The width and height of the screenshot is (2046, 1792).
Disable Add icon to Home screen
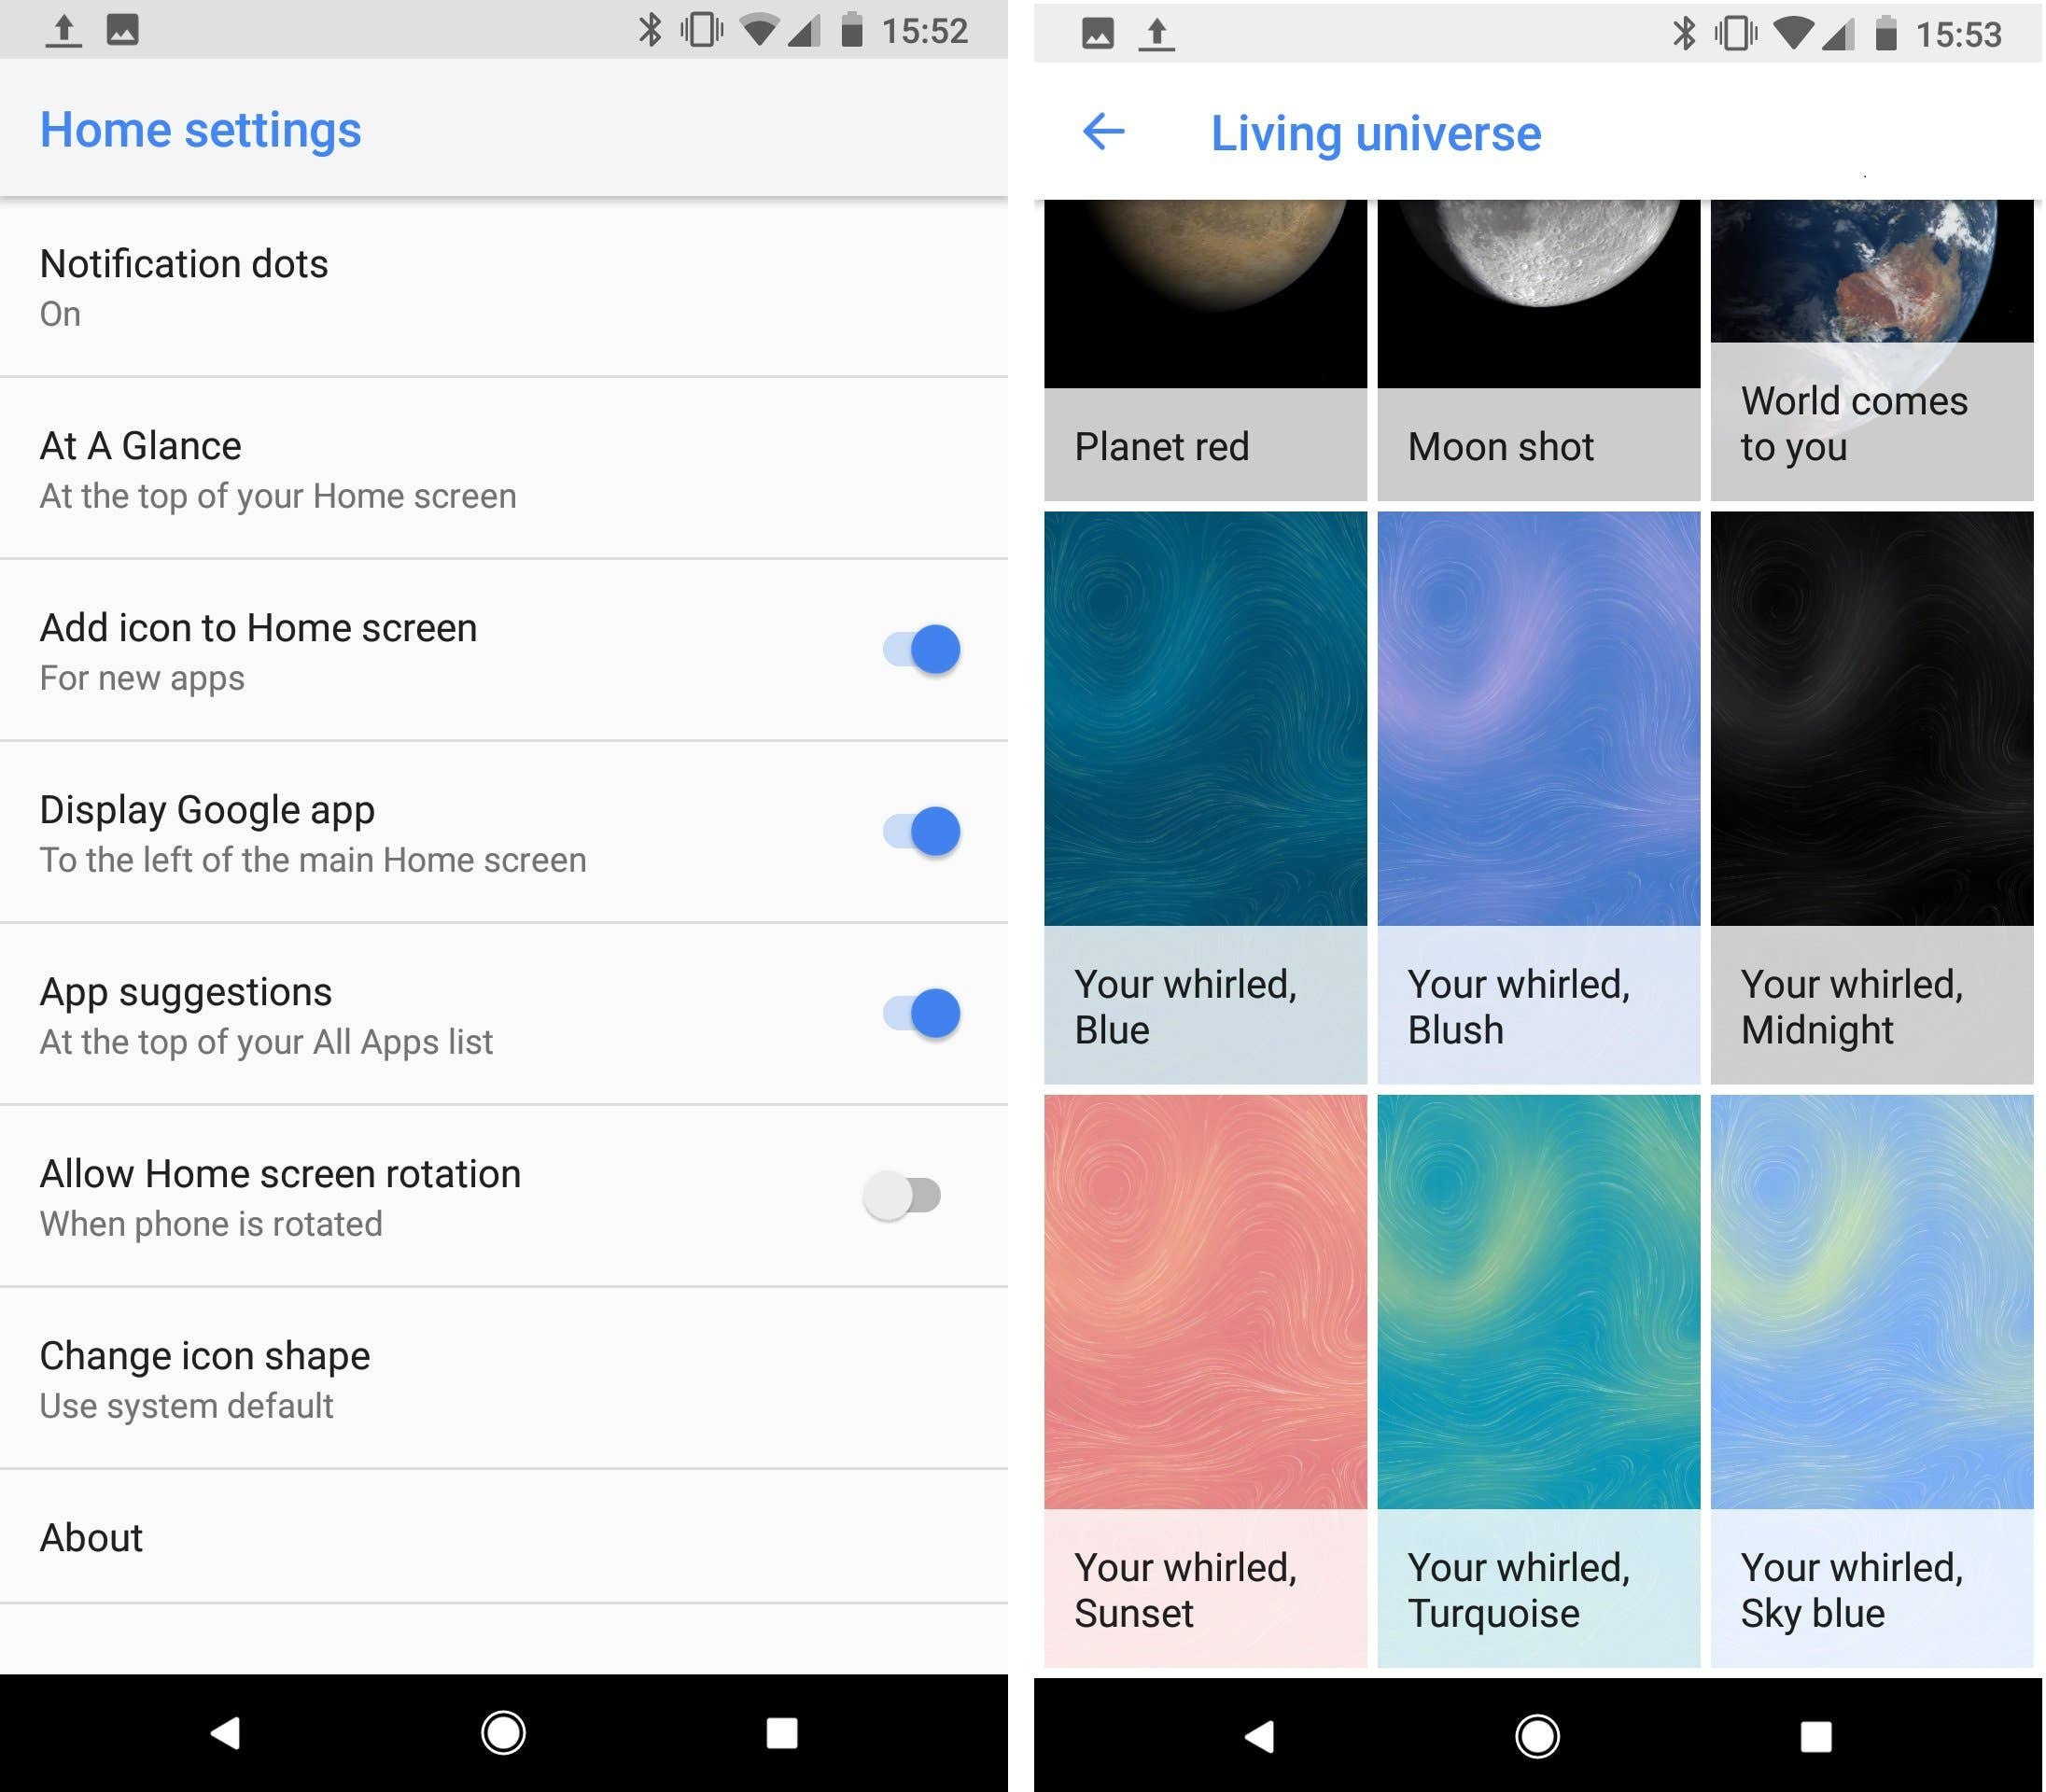tap(919, 649)
